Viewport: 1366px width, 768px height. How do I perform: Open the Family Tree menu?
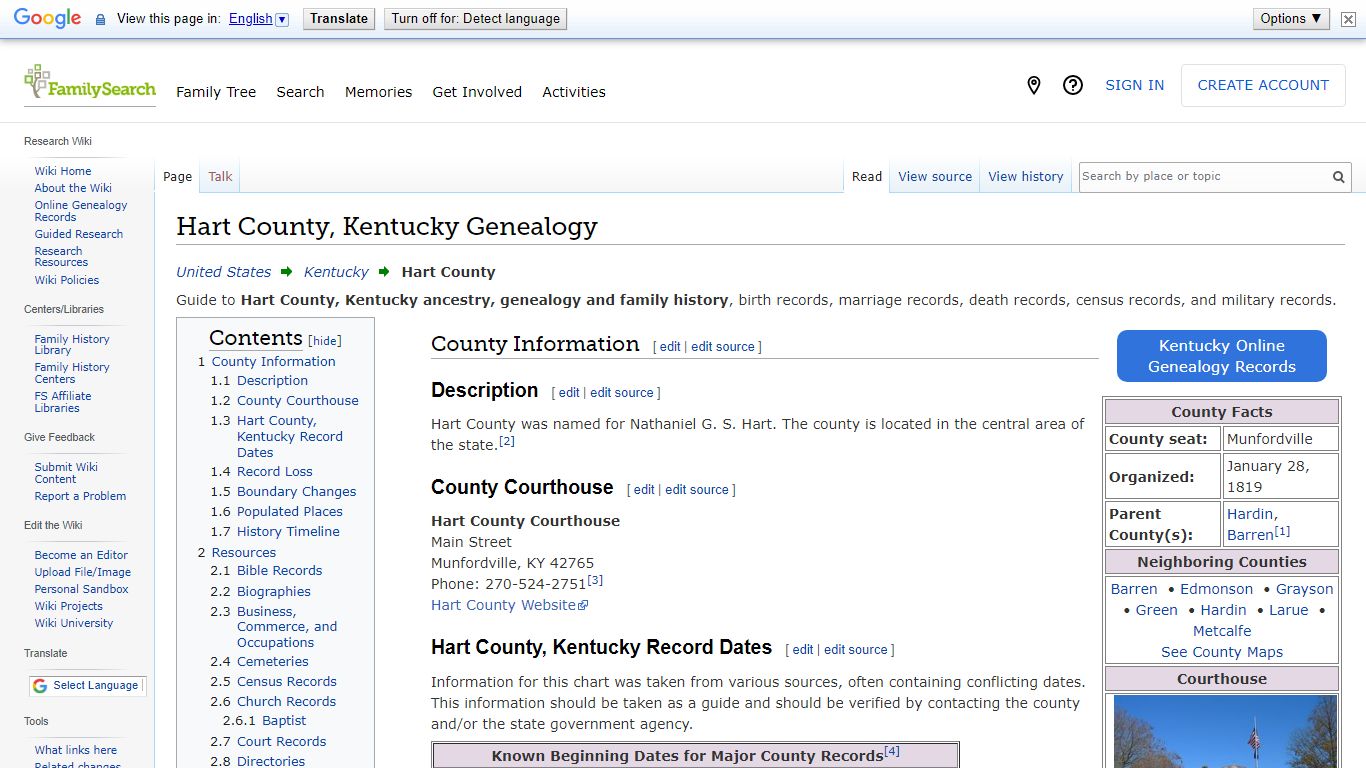[216, 92]
